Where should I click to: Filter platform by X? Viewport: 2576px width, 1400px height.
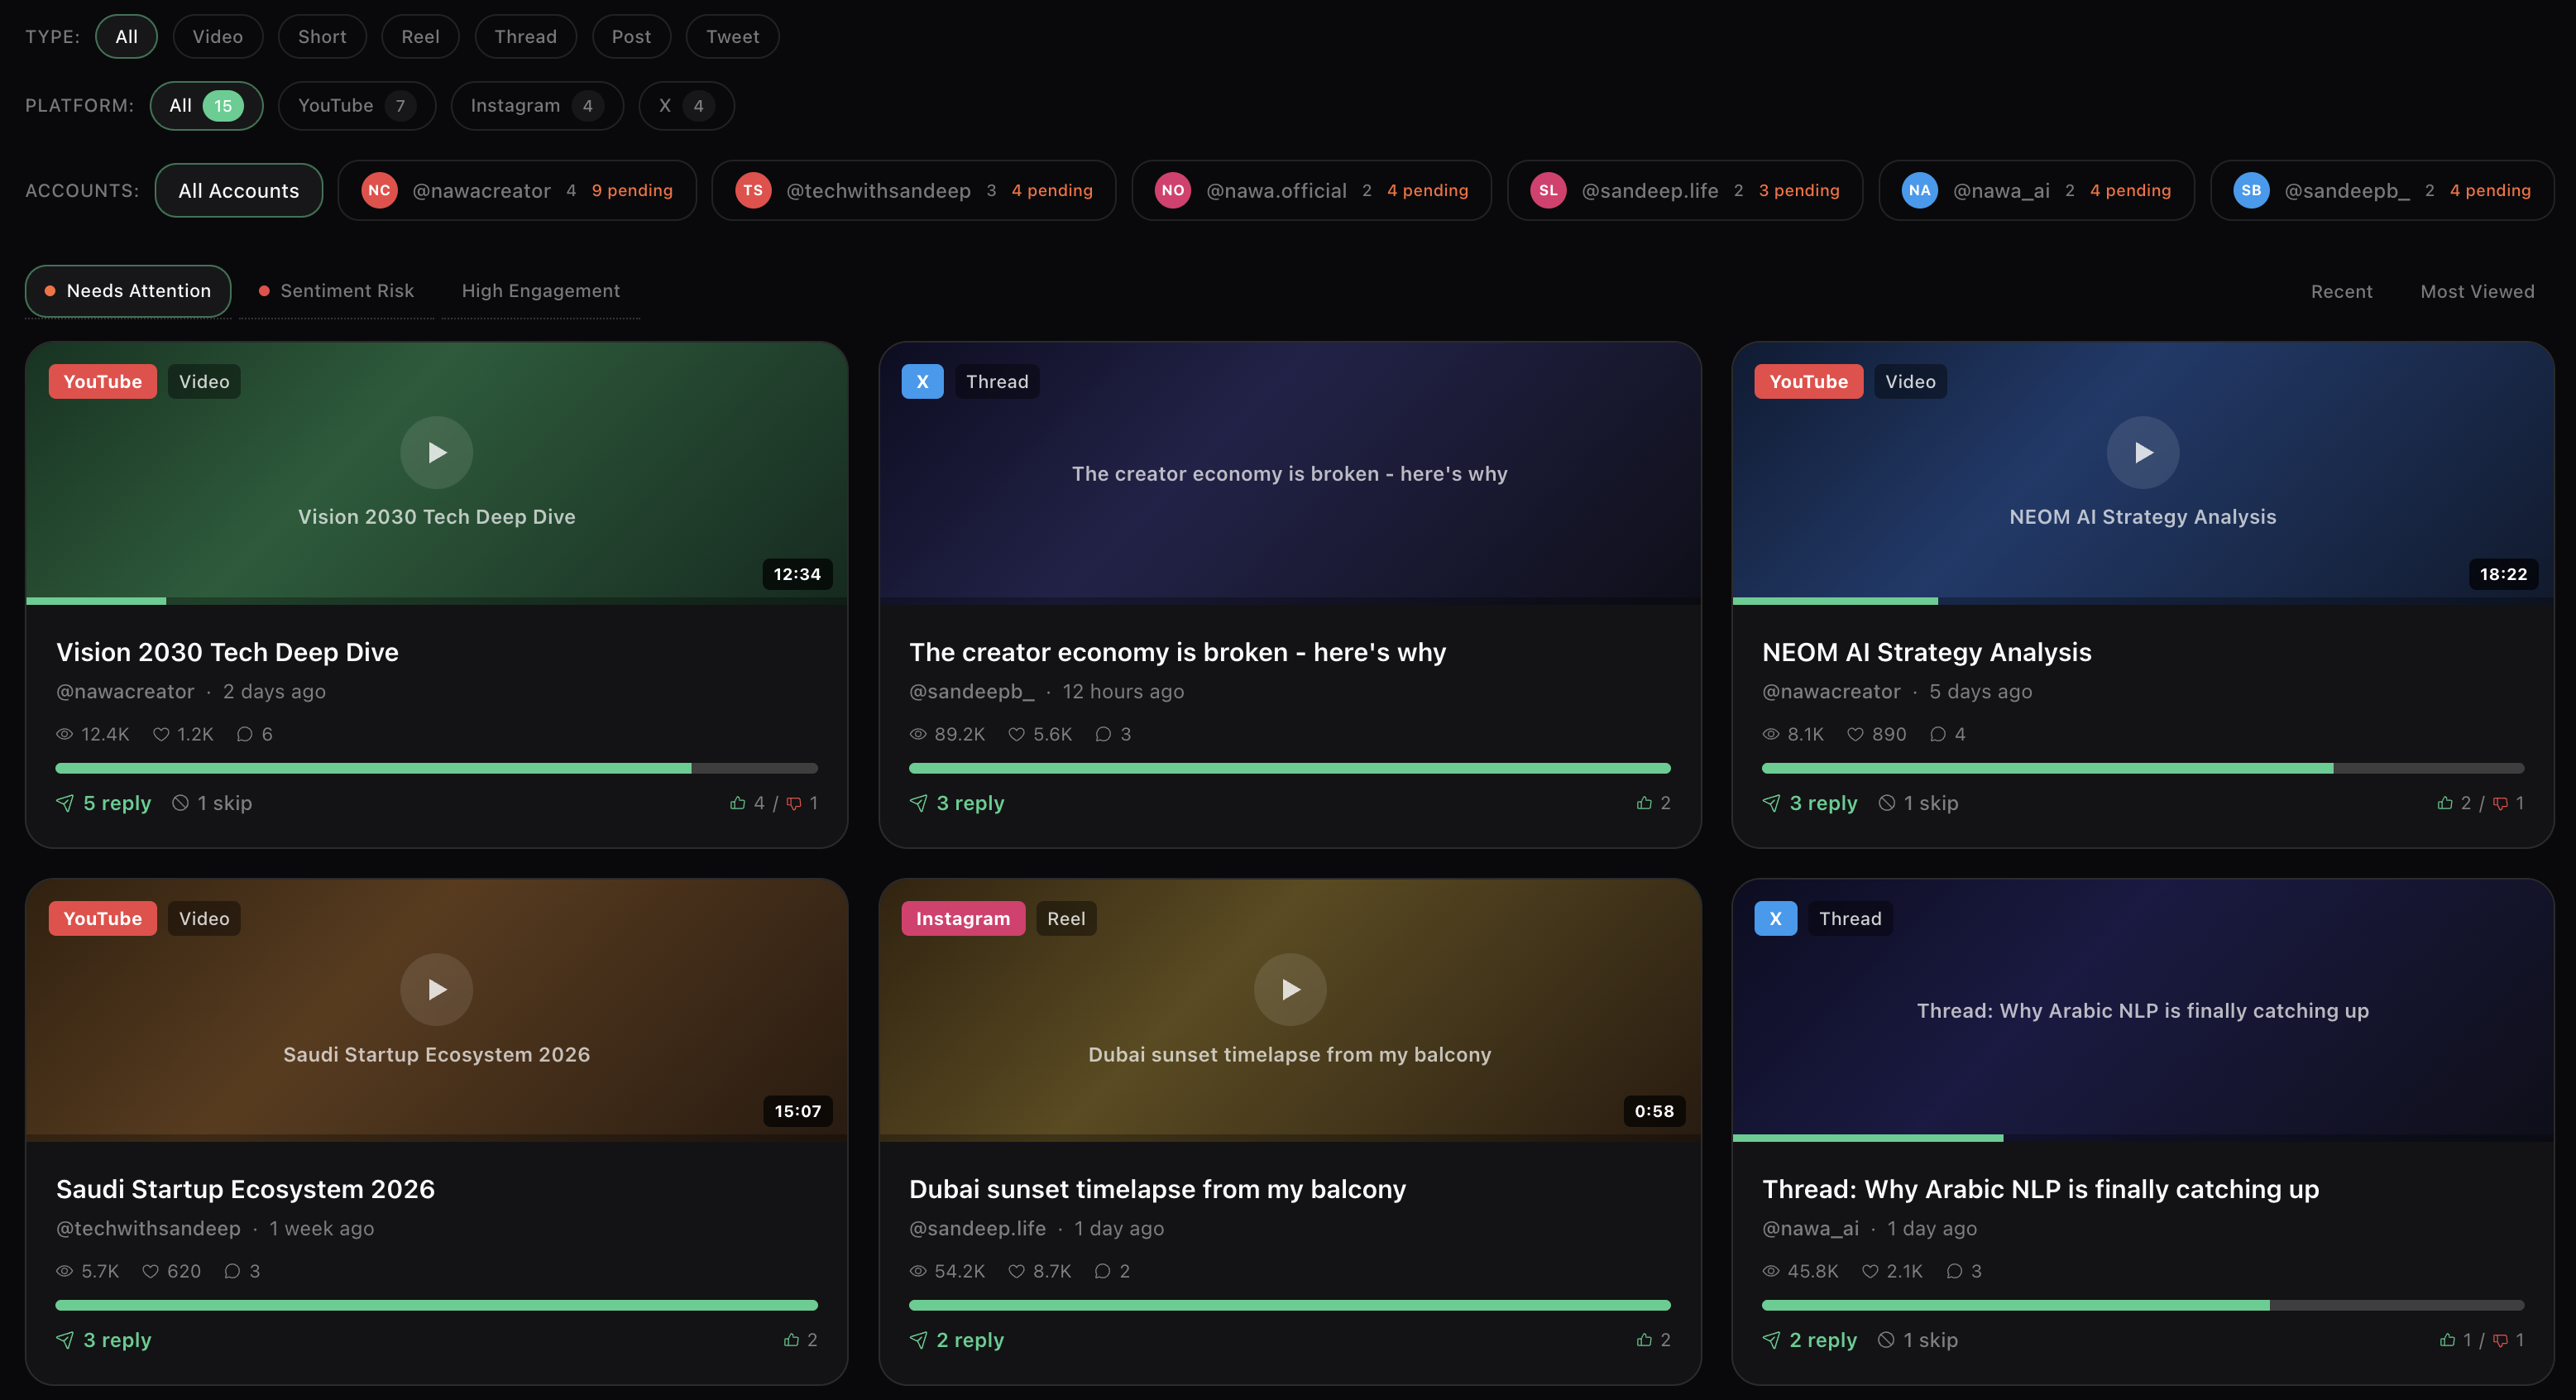[686, 106]
